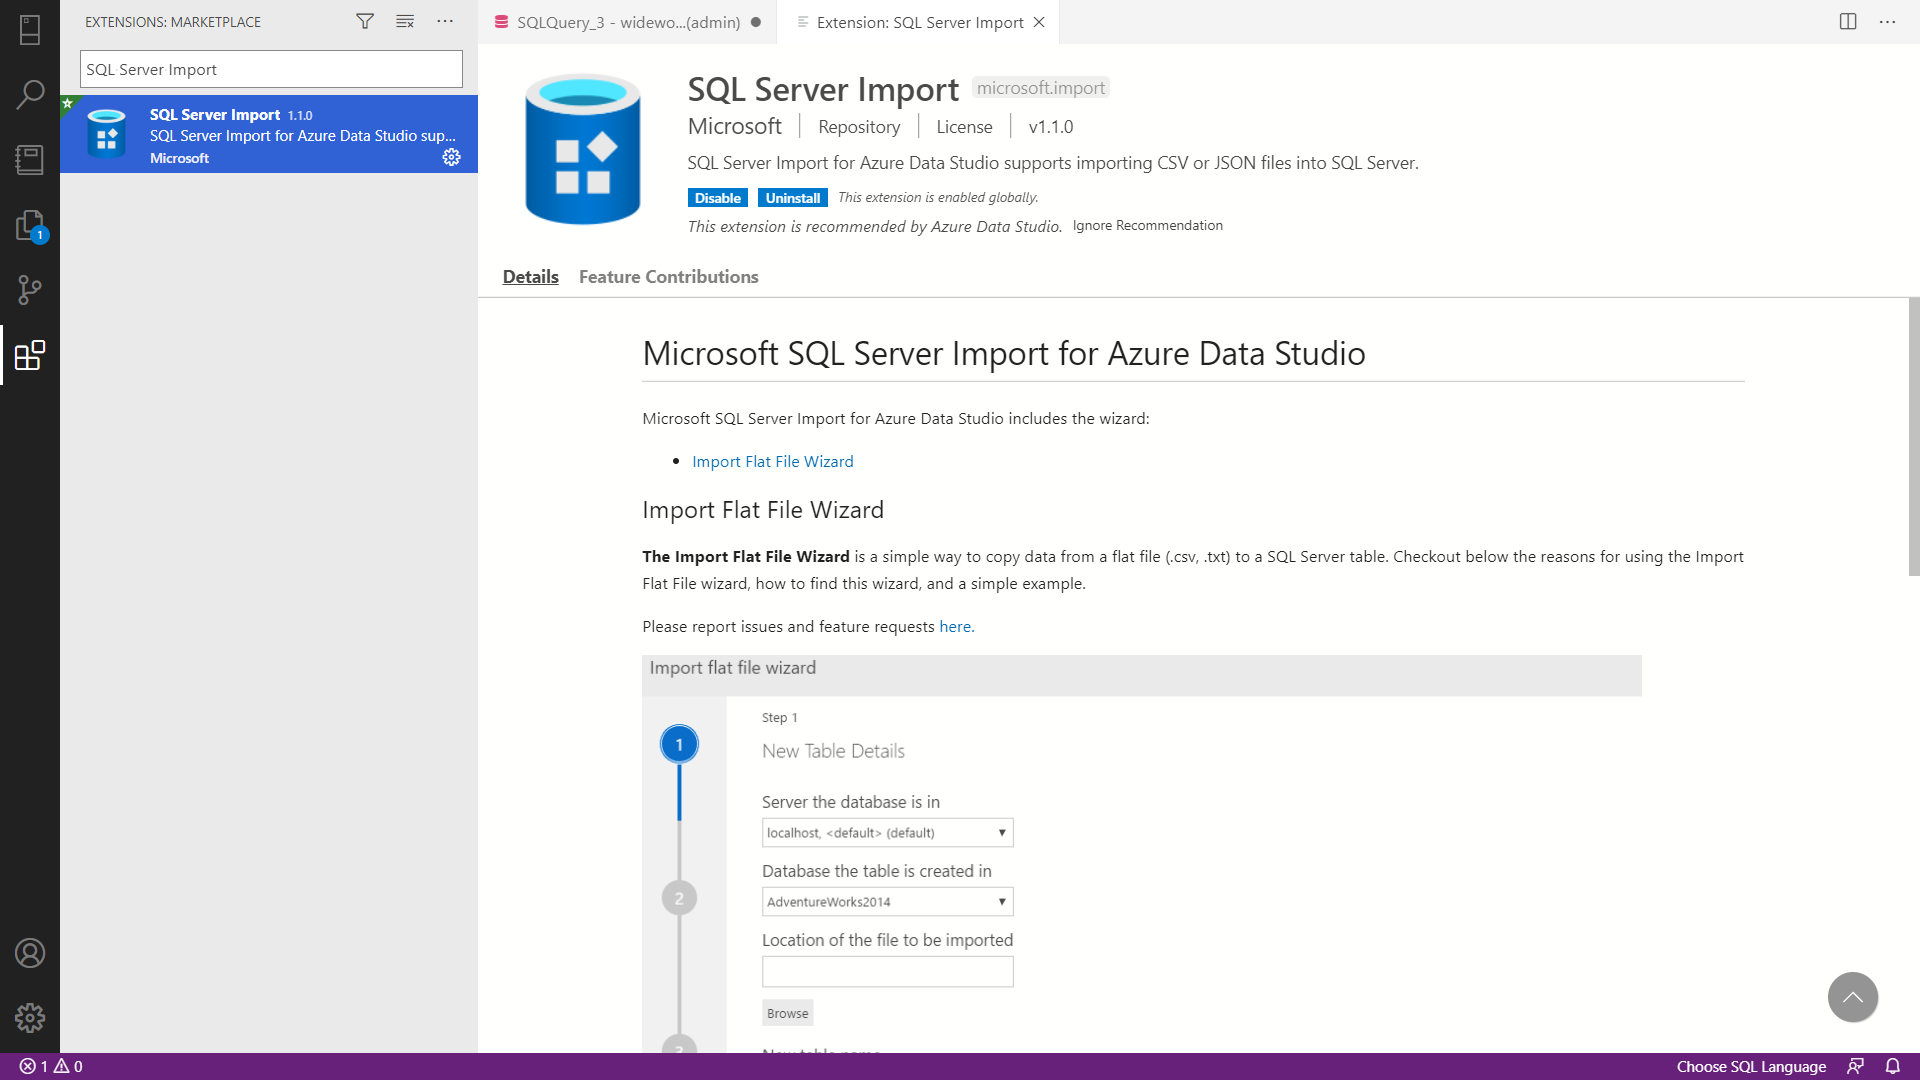Open the Import Flat File Wizard link

773,461
